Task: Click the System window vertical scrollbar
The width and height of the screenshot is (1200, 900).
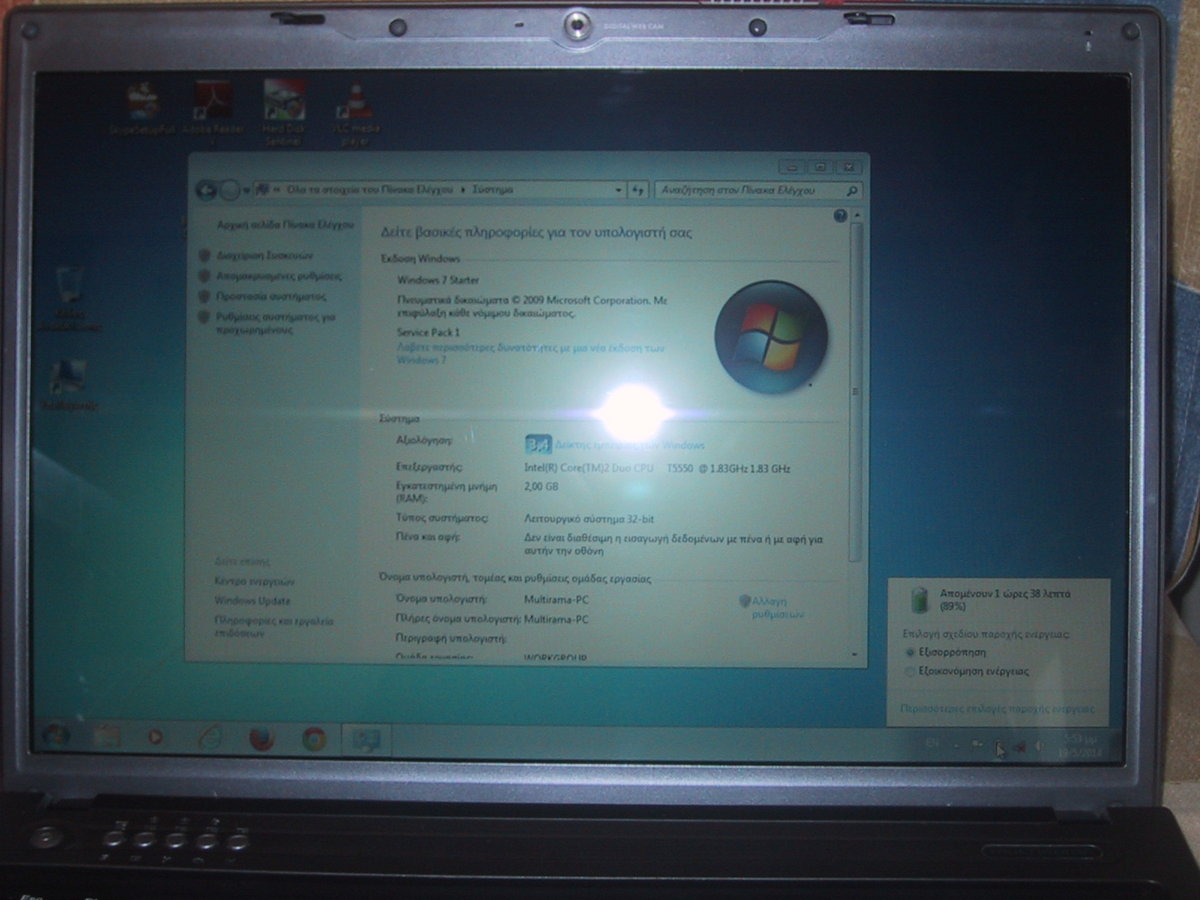Action: pyautogui.click(x=854, y=390)
